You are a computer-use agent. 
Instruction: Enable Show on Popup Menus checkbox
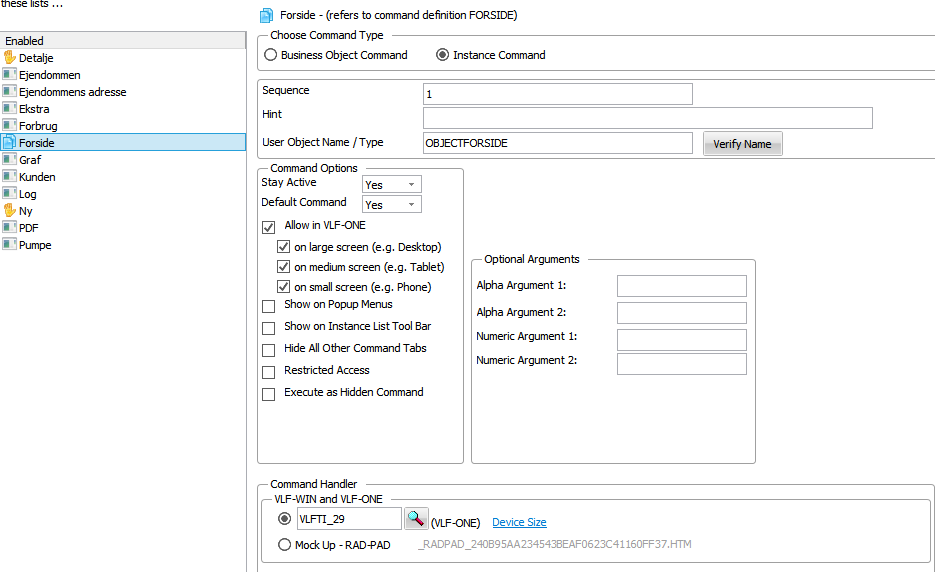(x=268, y=306)
